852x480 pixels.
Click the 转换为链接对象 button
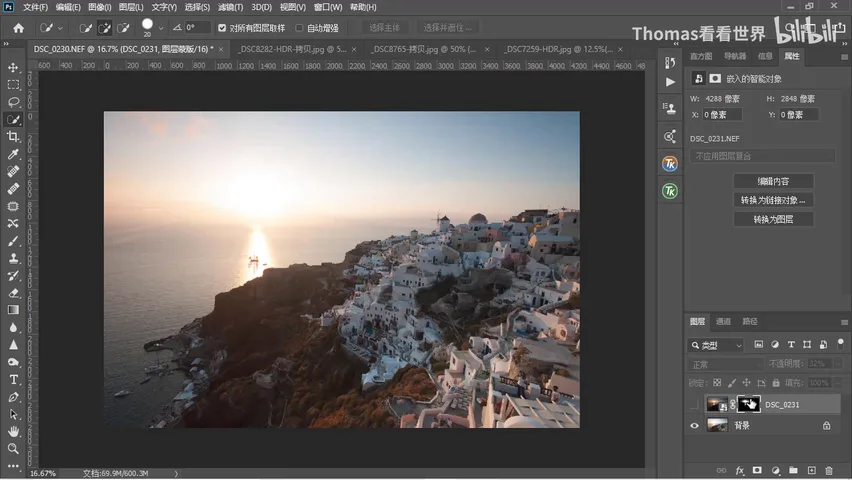(773, 200)
